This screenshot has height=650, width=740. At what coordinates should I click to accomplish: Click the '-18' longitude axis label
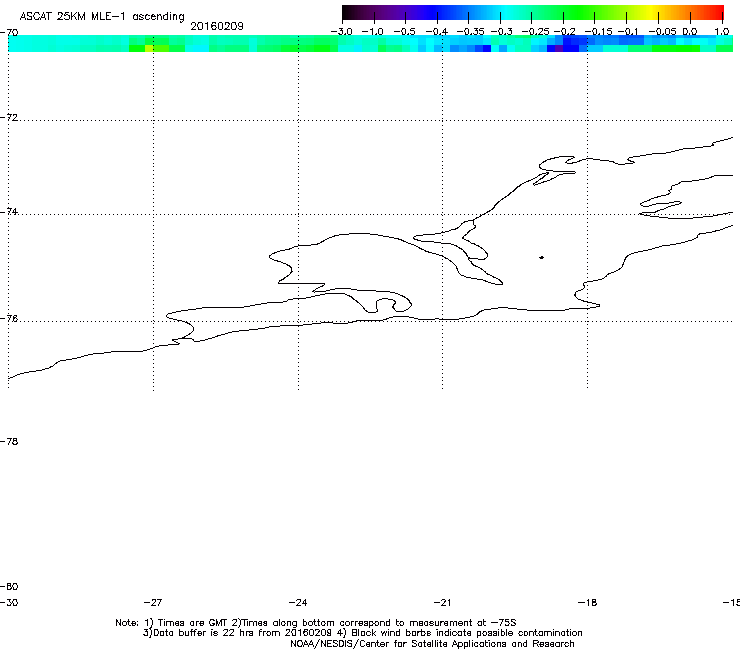pyautogui.click(x=587, y=602)
